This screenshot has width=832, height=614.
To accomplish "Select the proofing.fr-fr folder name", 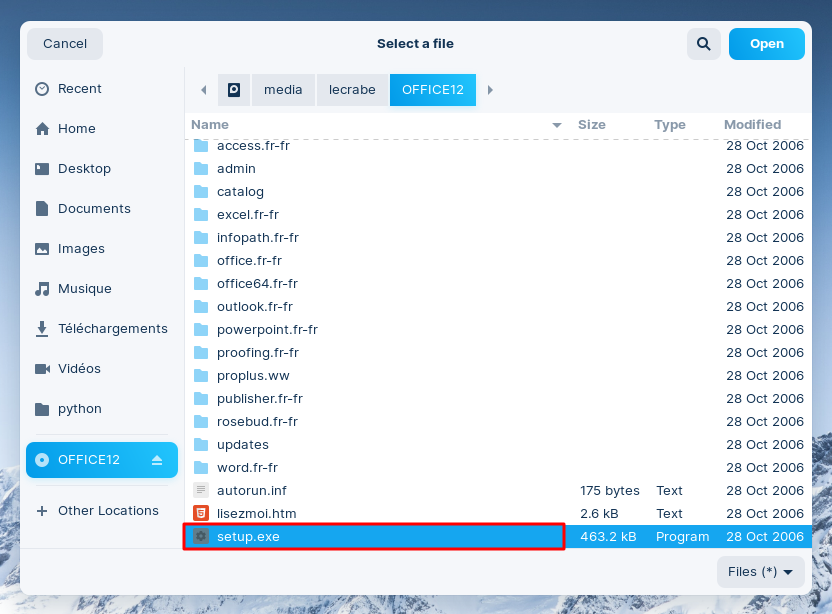I will (258, 352).
